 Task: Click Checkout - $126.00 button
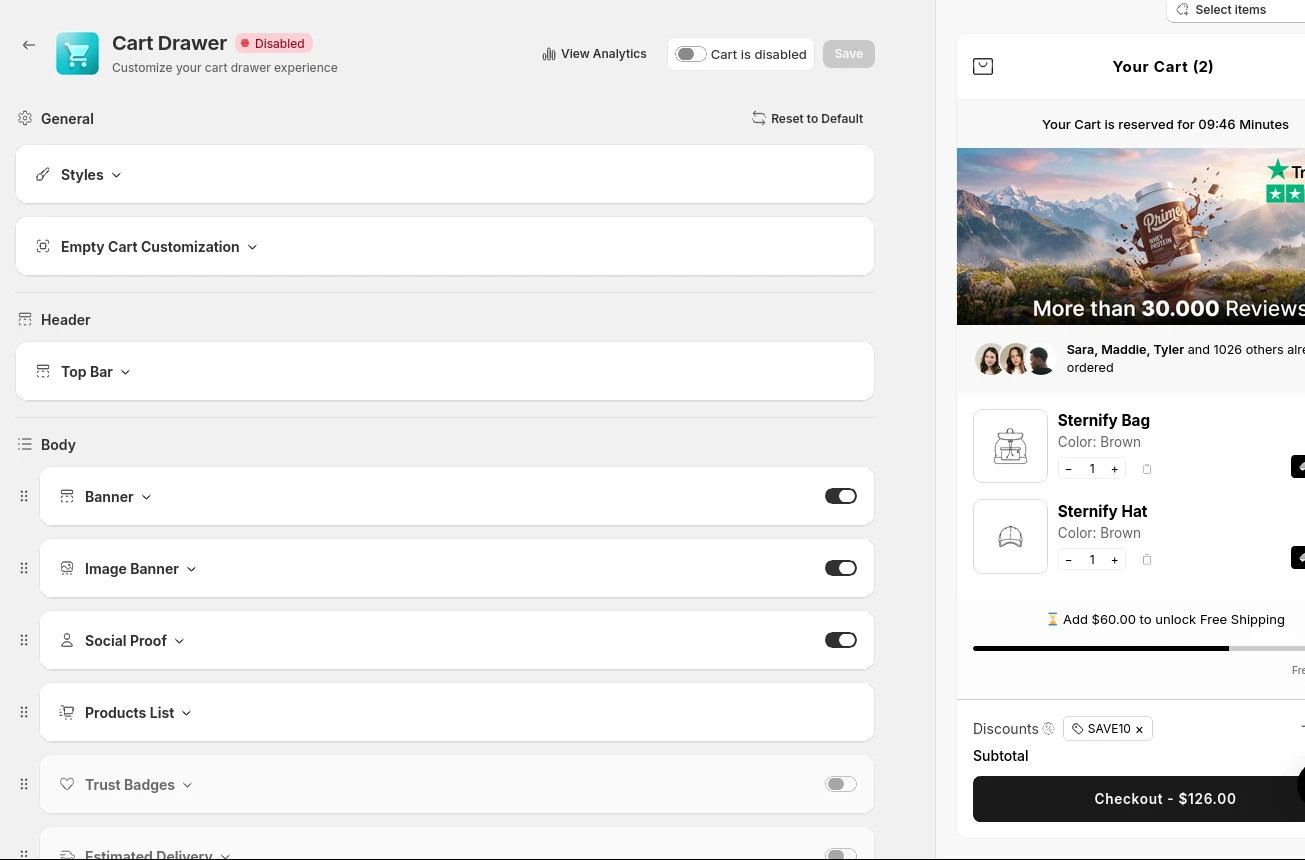1139,799
